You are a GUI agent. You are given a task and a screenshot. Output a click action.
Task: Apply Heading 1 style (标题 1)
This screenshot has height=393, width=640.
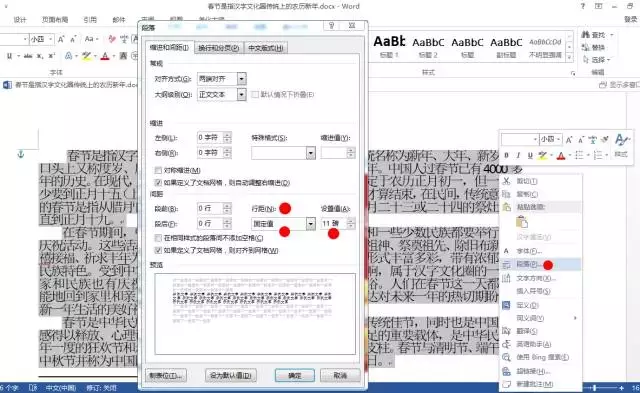click(389, 47)
